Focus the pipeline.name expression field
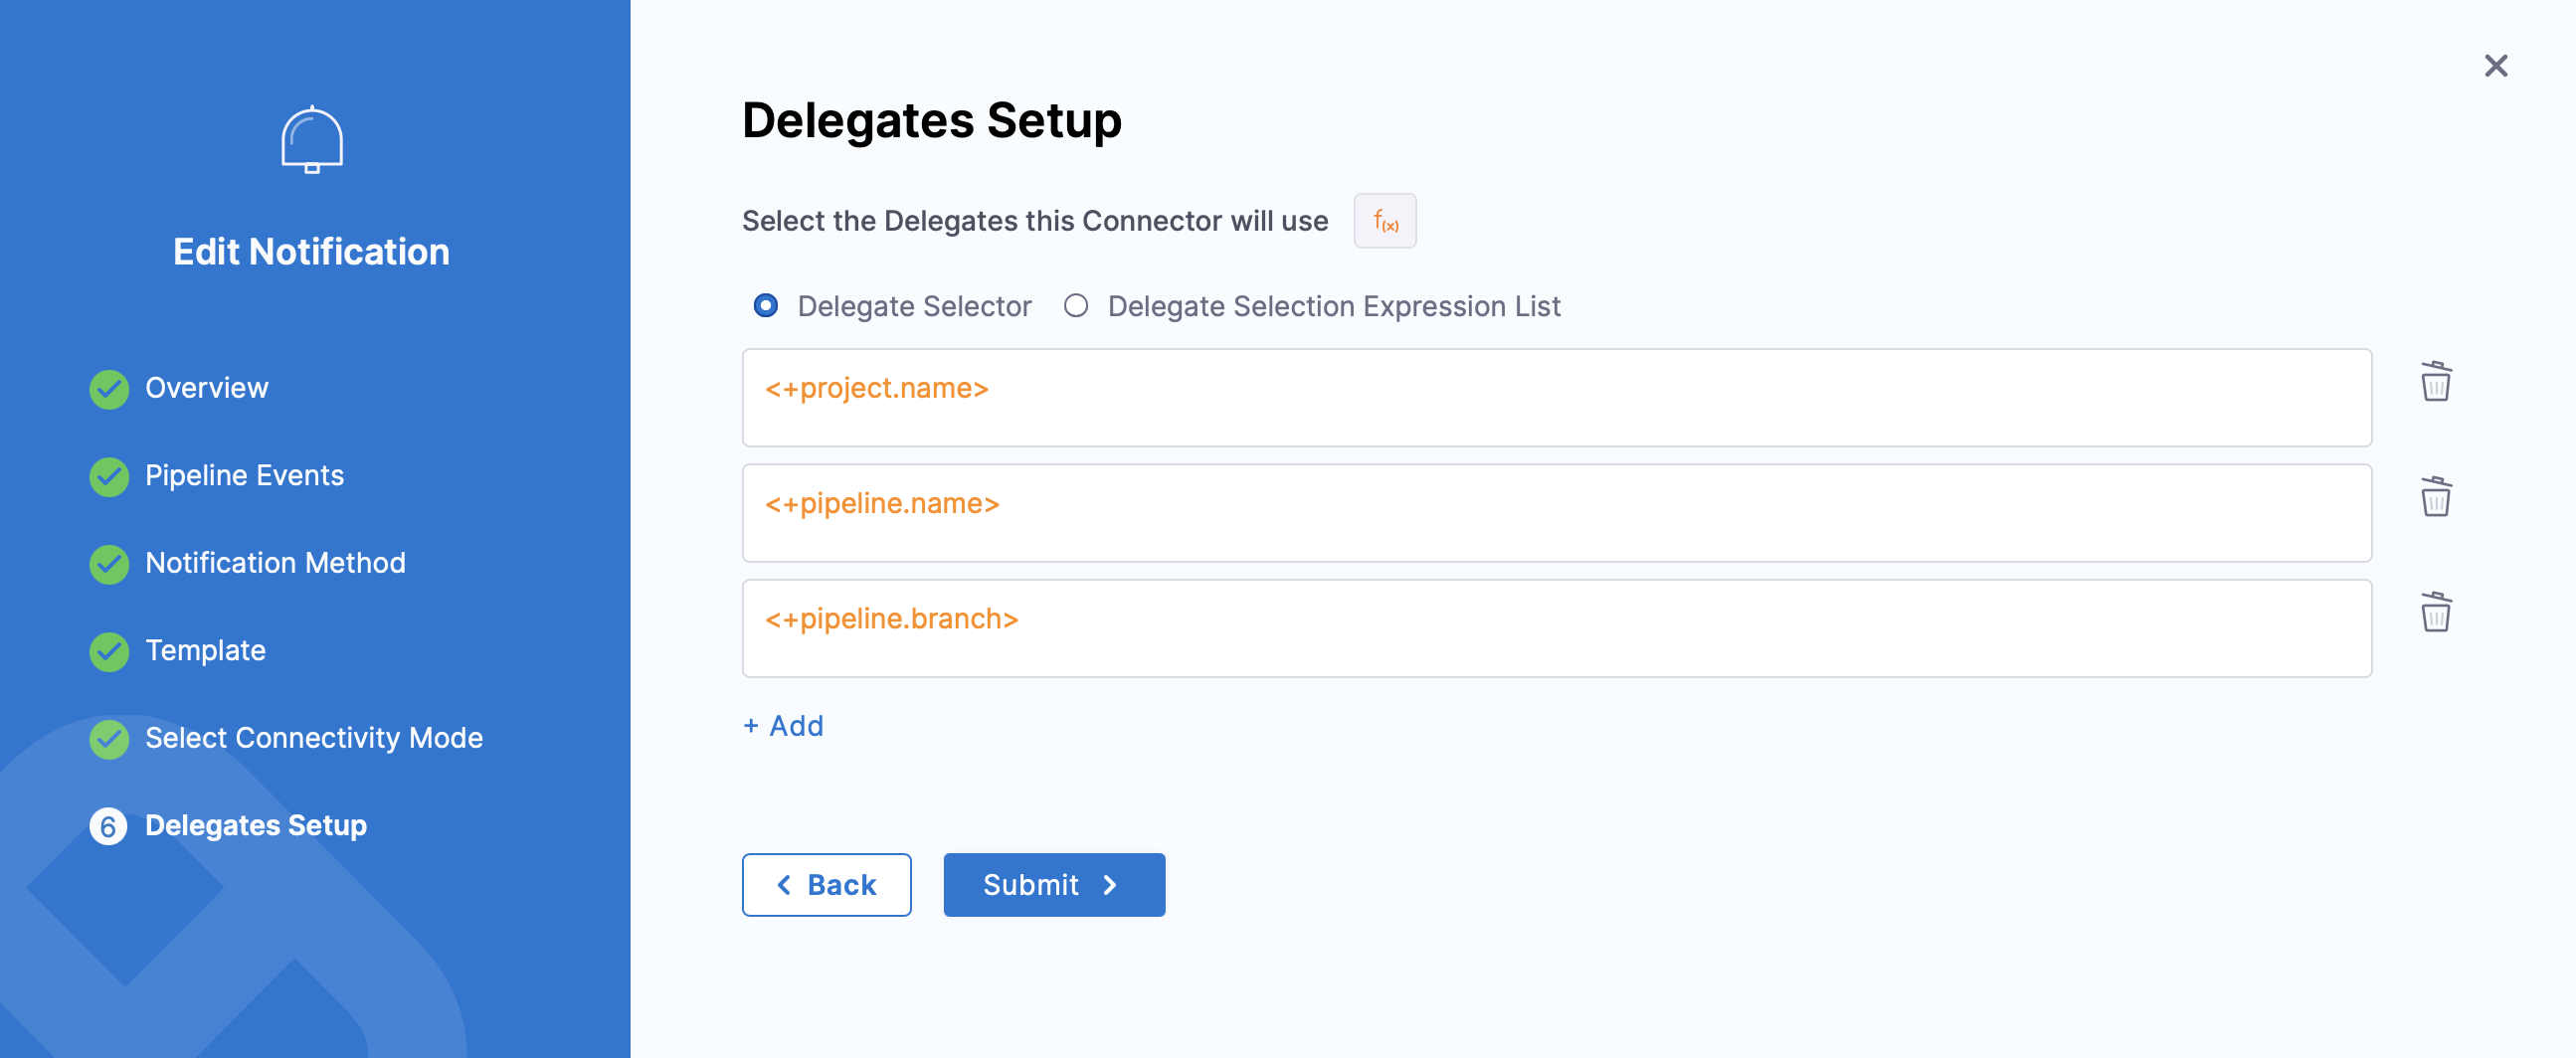The image size is (2576, 1058). coord(1556,513)
